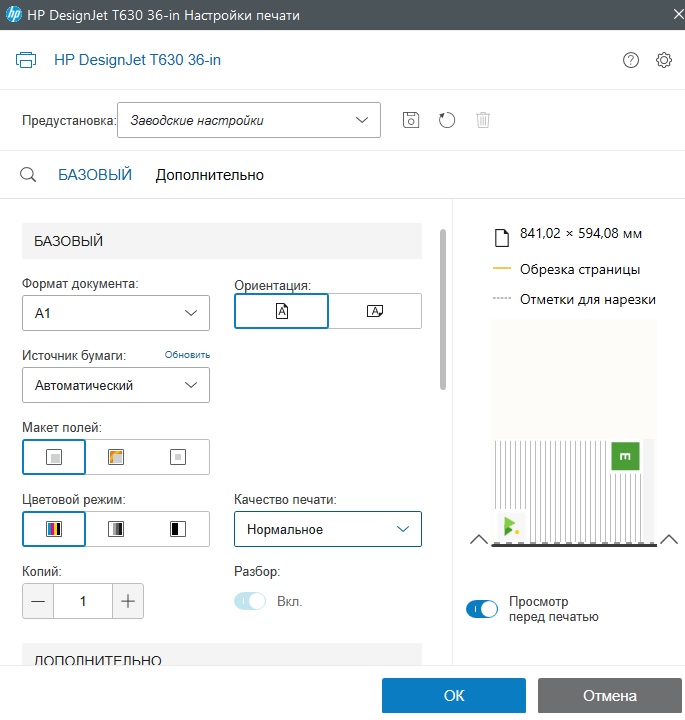
Task: Select grayscale print mode
Action: coord(116,529)
